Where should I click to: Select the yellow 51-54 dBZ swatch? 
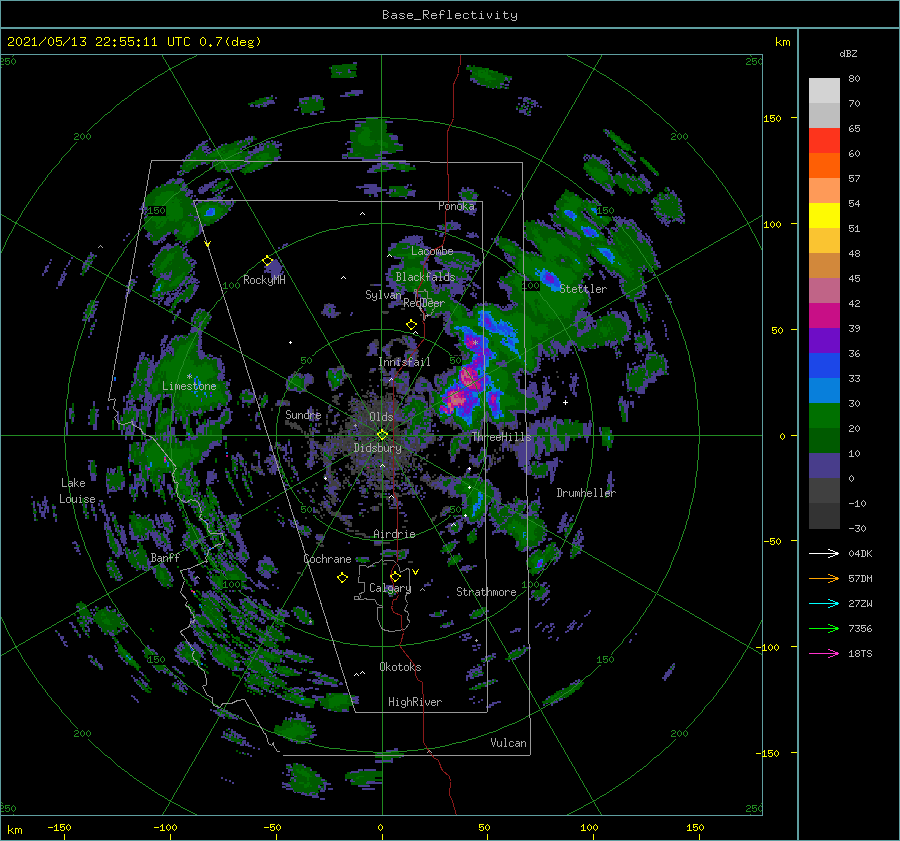pyautogui.click(x=824, y=216)
